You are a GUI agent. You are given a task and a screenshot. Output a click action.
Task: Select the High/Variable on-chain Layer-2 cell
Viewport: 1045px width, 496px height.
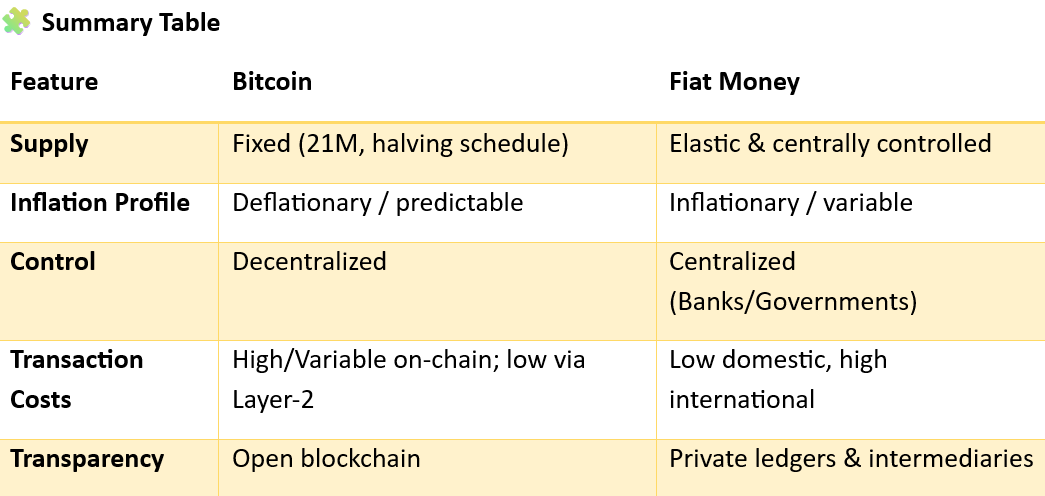(x=408, y=379)
